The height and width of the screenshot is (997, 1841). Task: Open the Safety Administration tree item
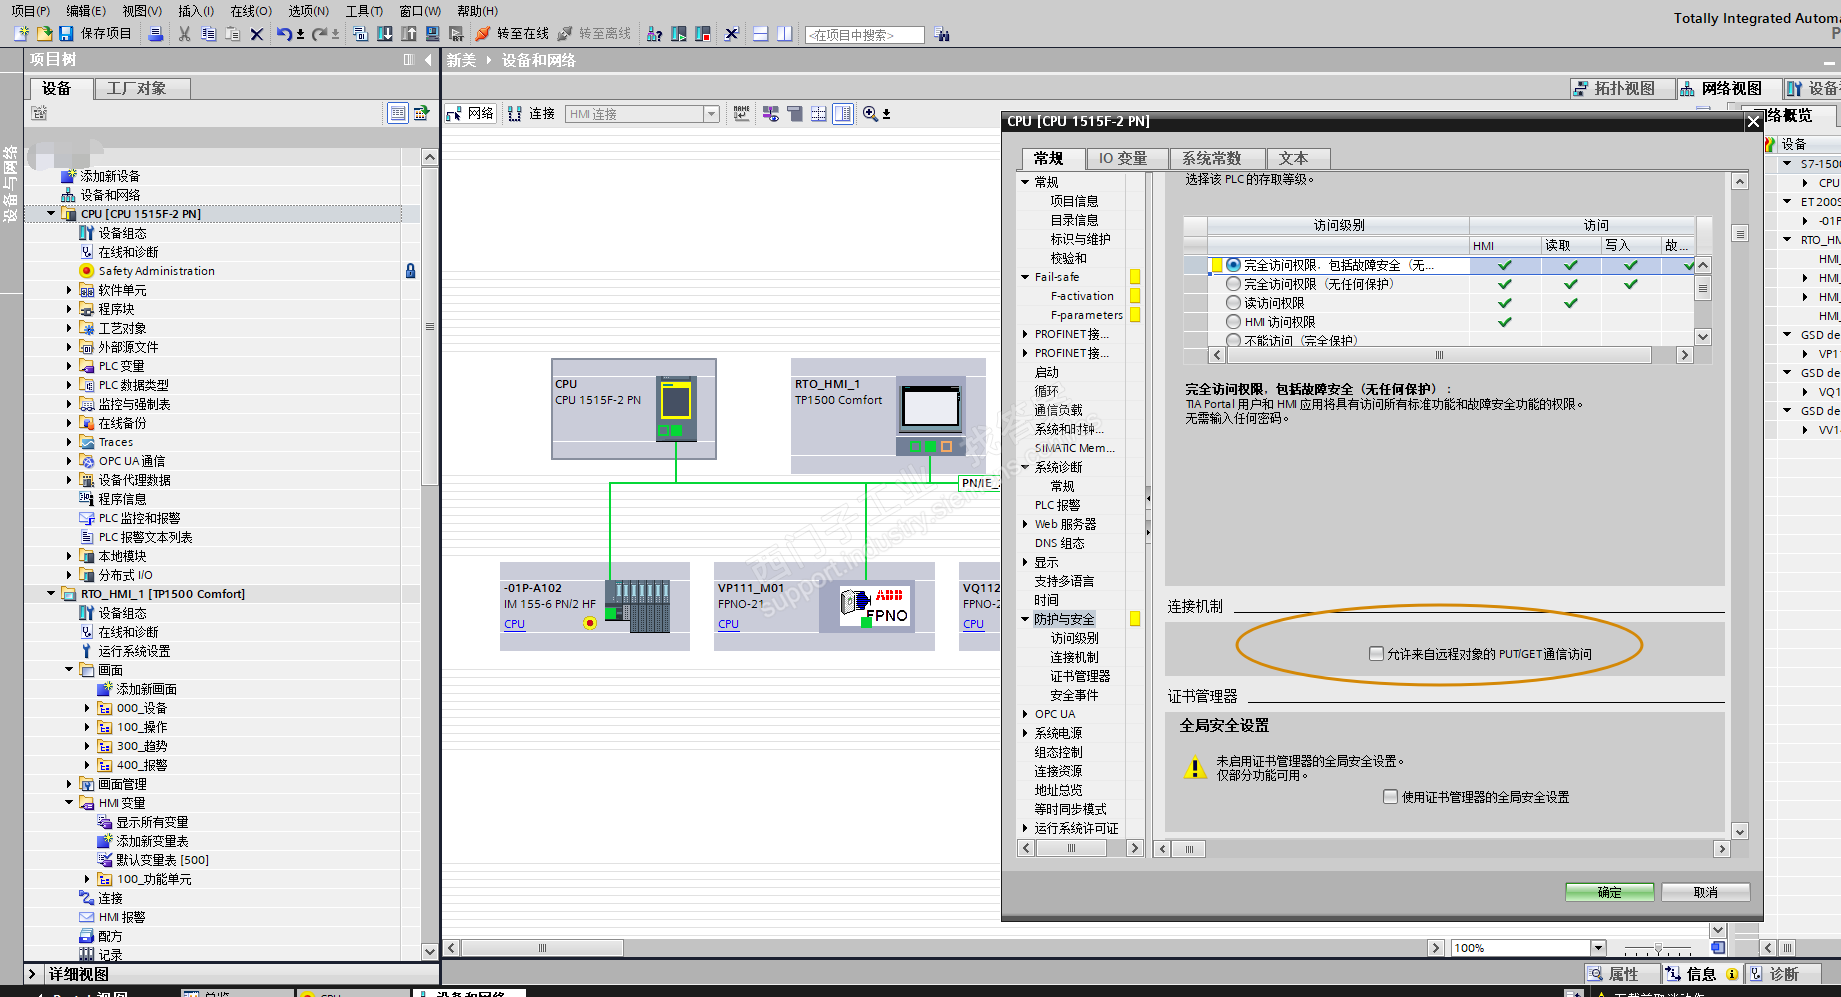pyautogui.click(x=156, y=271)
